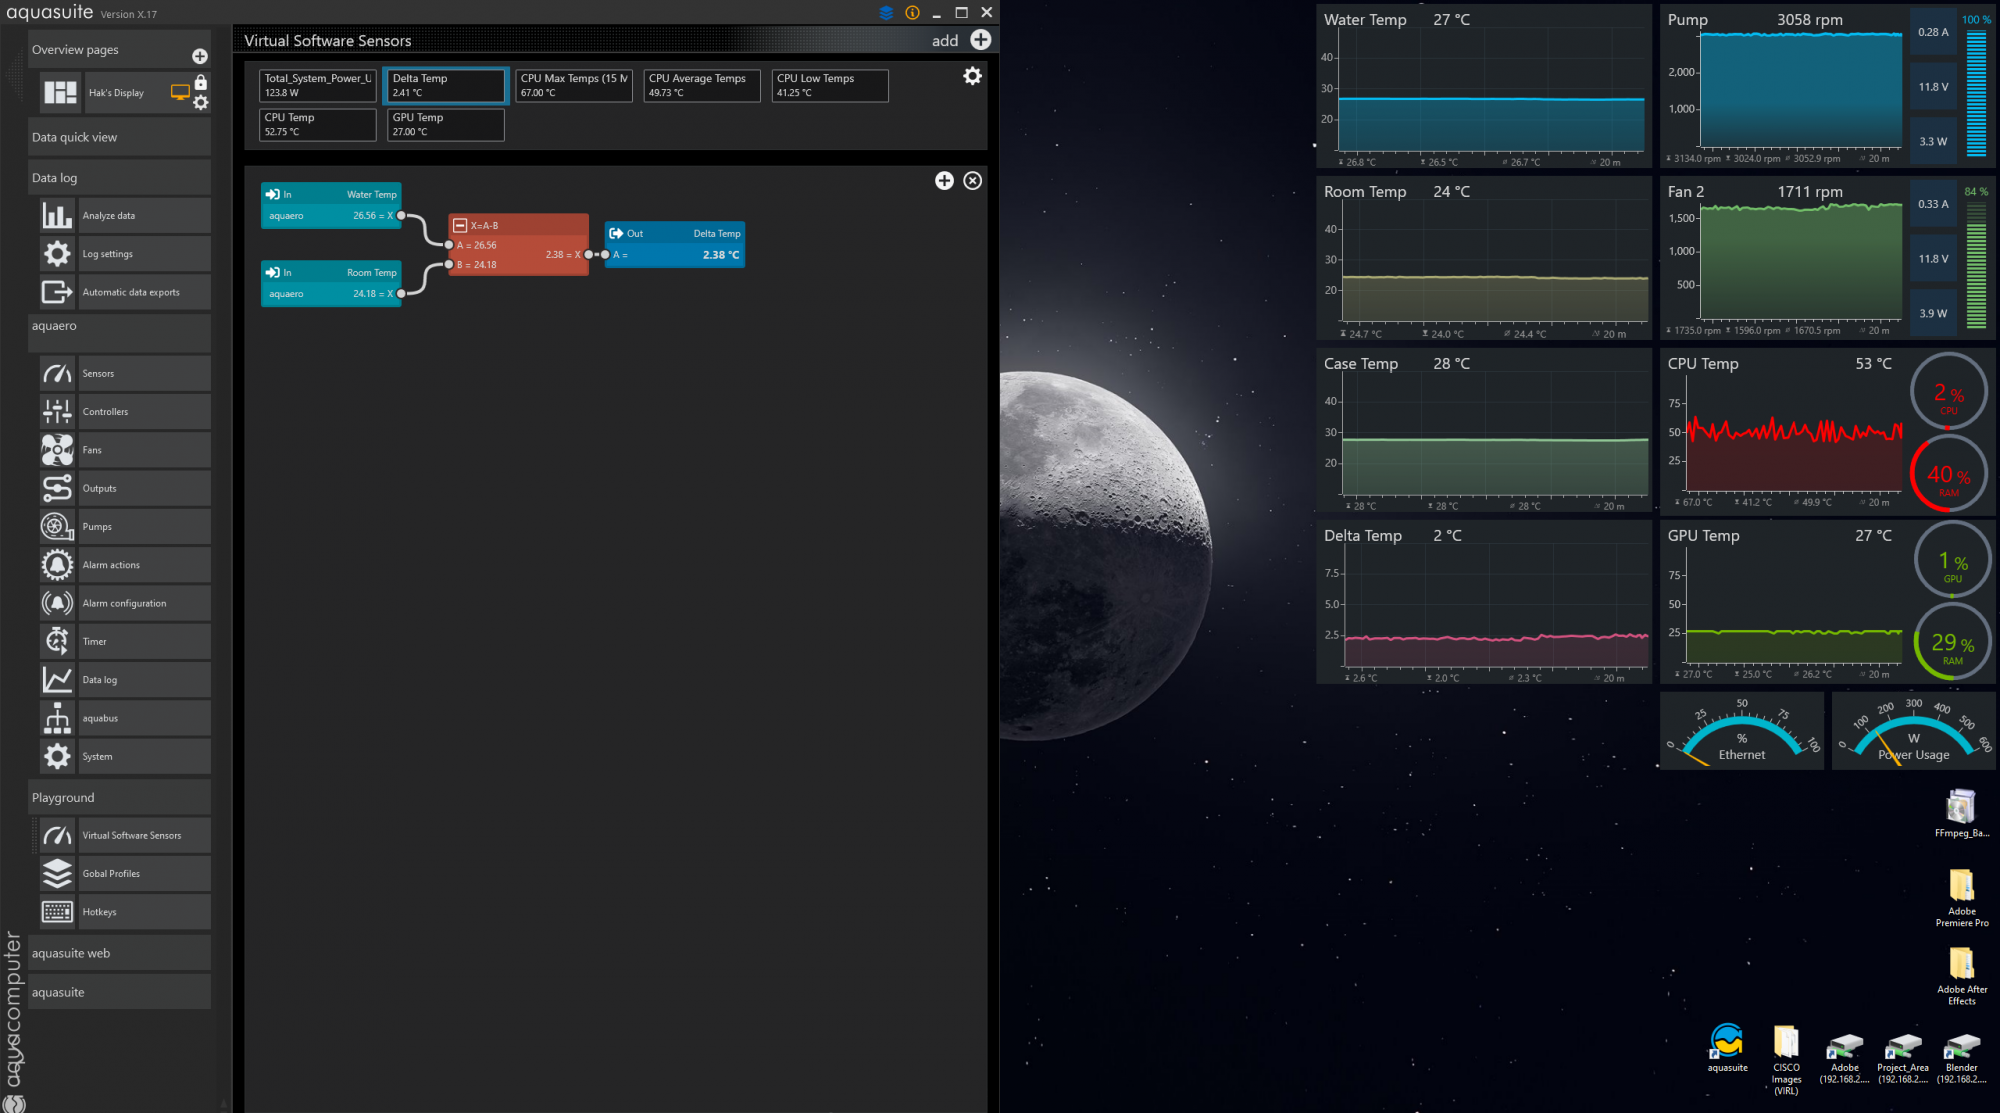
Task: Toggle lock on Hak's Display page
Action: [x=201, y=83]
